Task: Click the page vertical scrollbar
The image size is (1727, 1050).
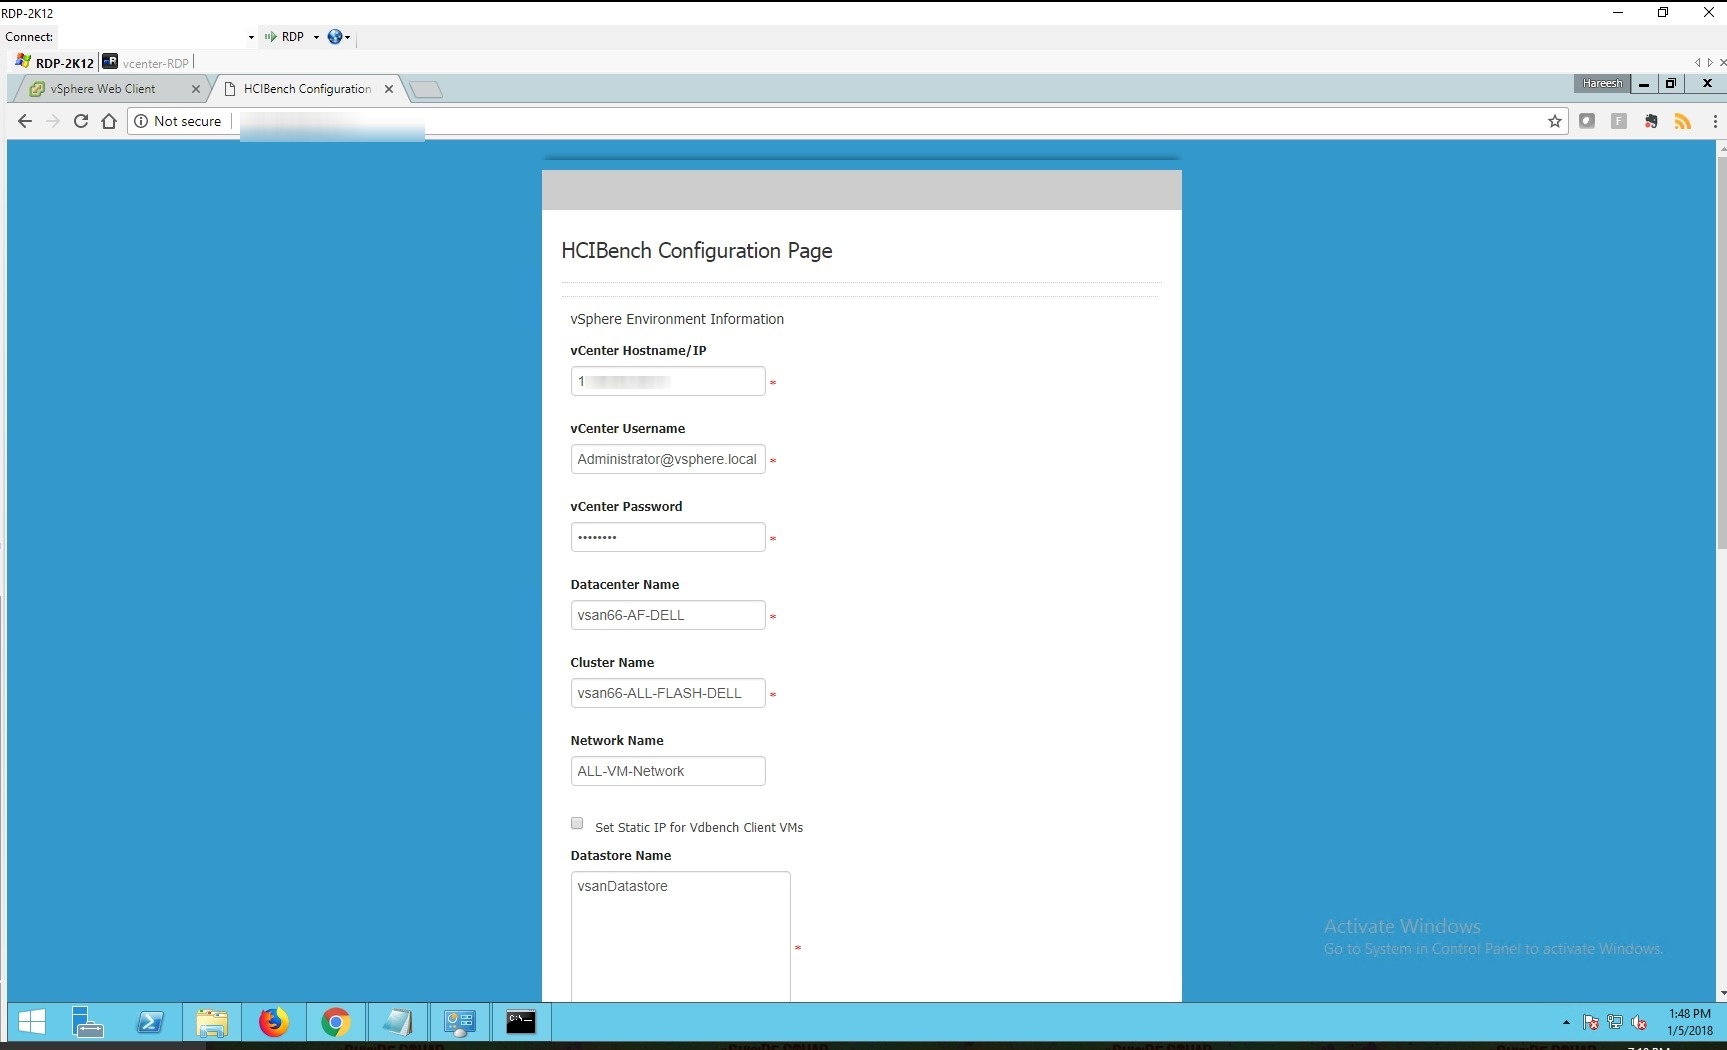Action: 1721,350
